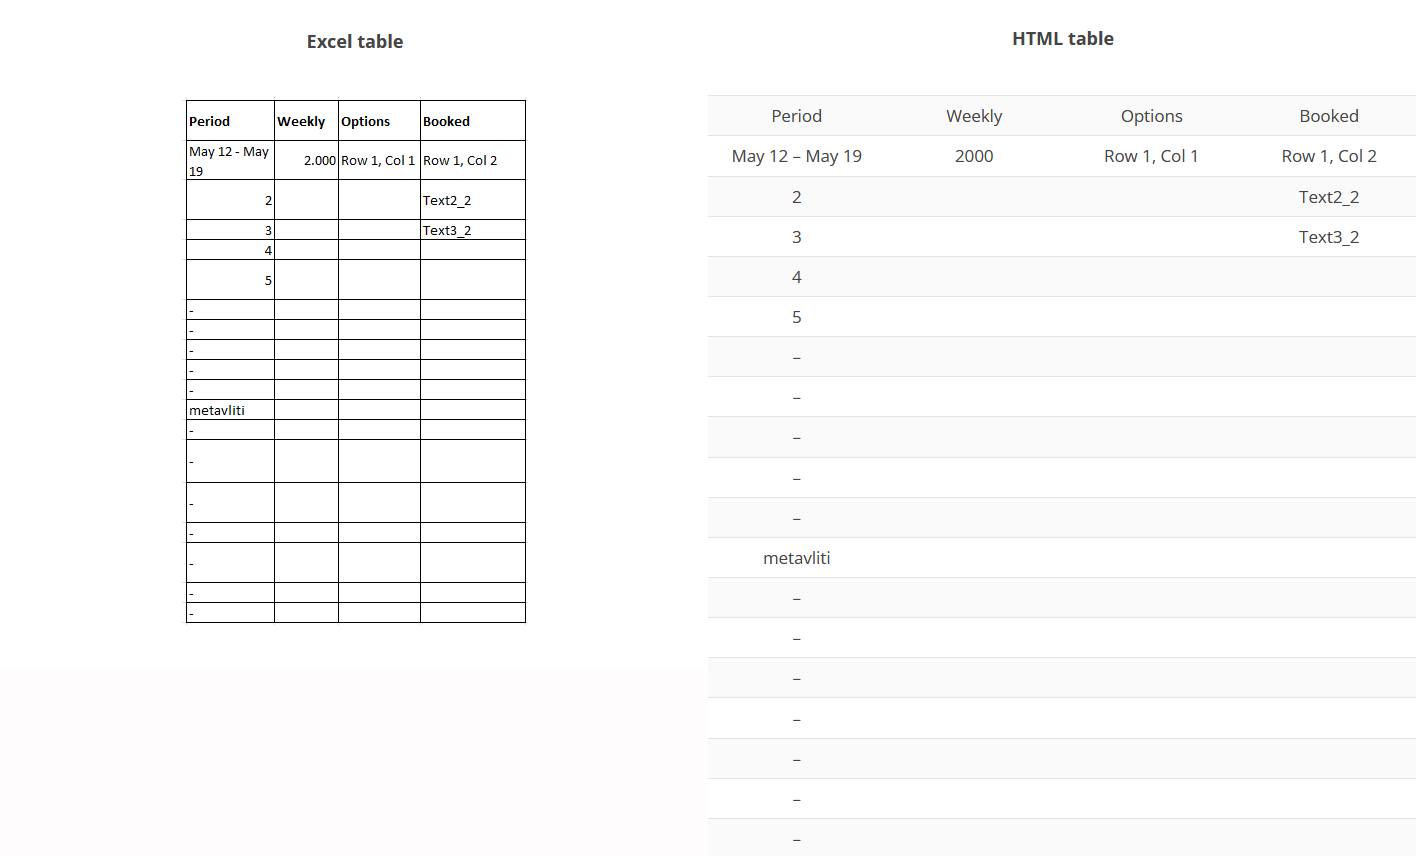Click the metavliti row in the HTML table
The width and height of the screenshot is (1416, 856).
[796, 558]
